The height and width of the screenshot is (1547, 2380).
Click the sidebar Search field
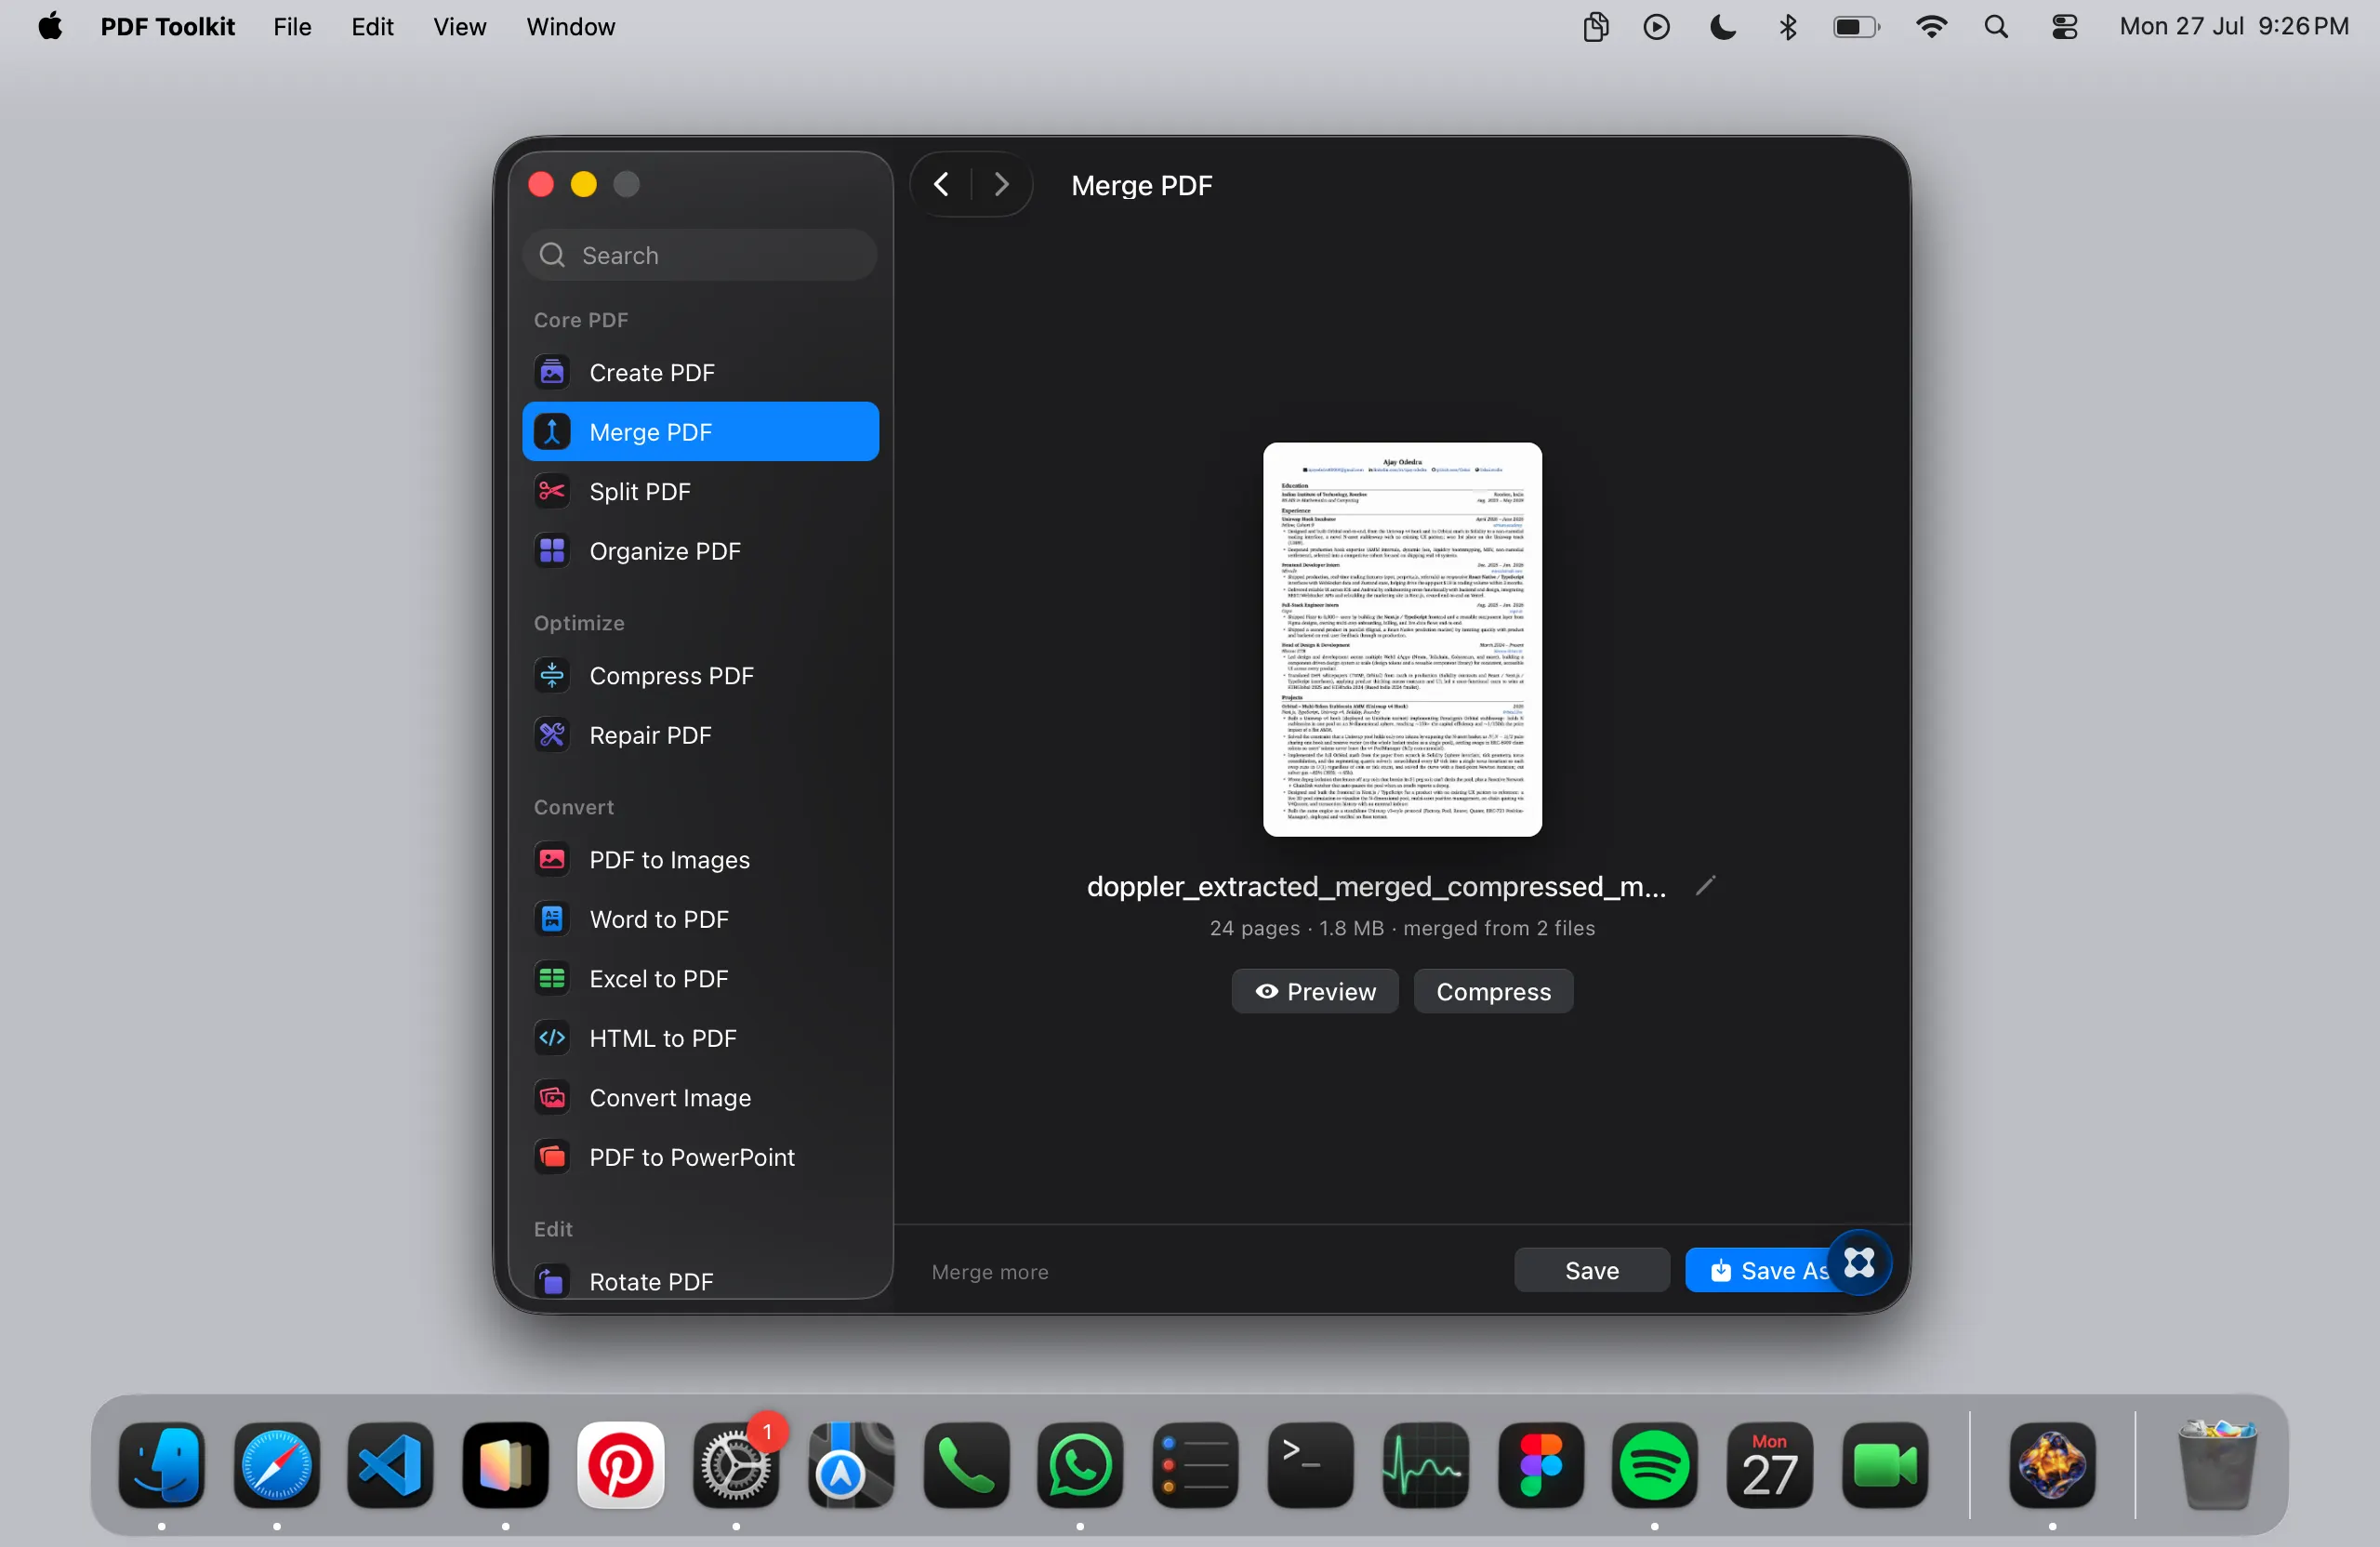(700, 255)
